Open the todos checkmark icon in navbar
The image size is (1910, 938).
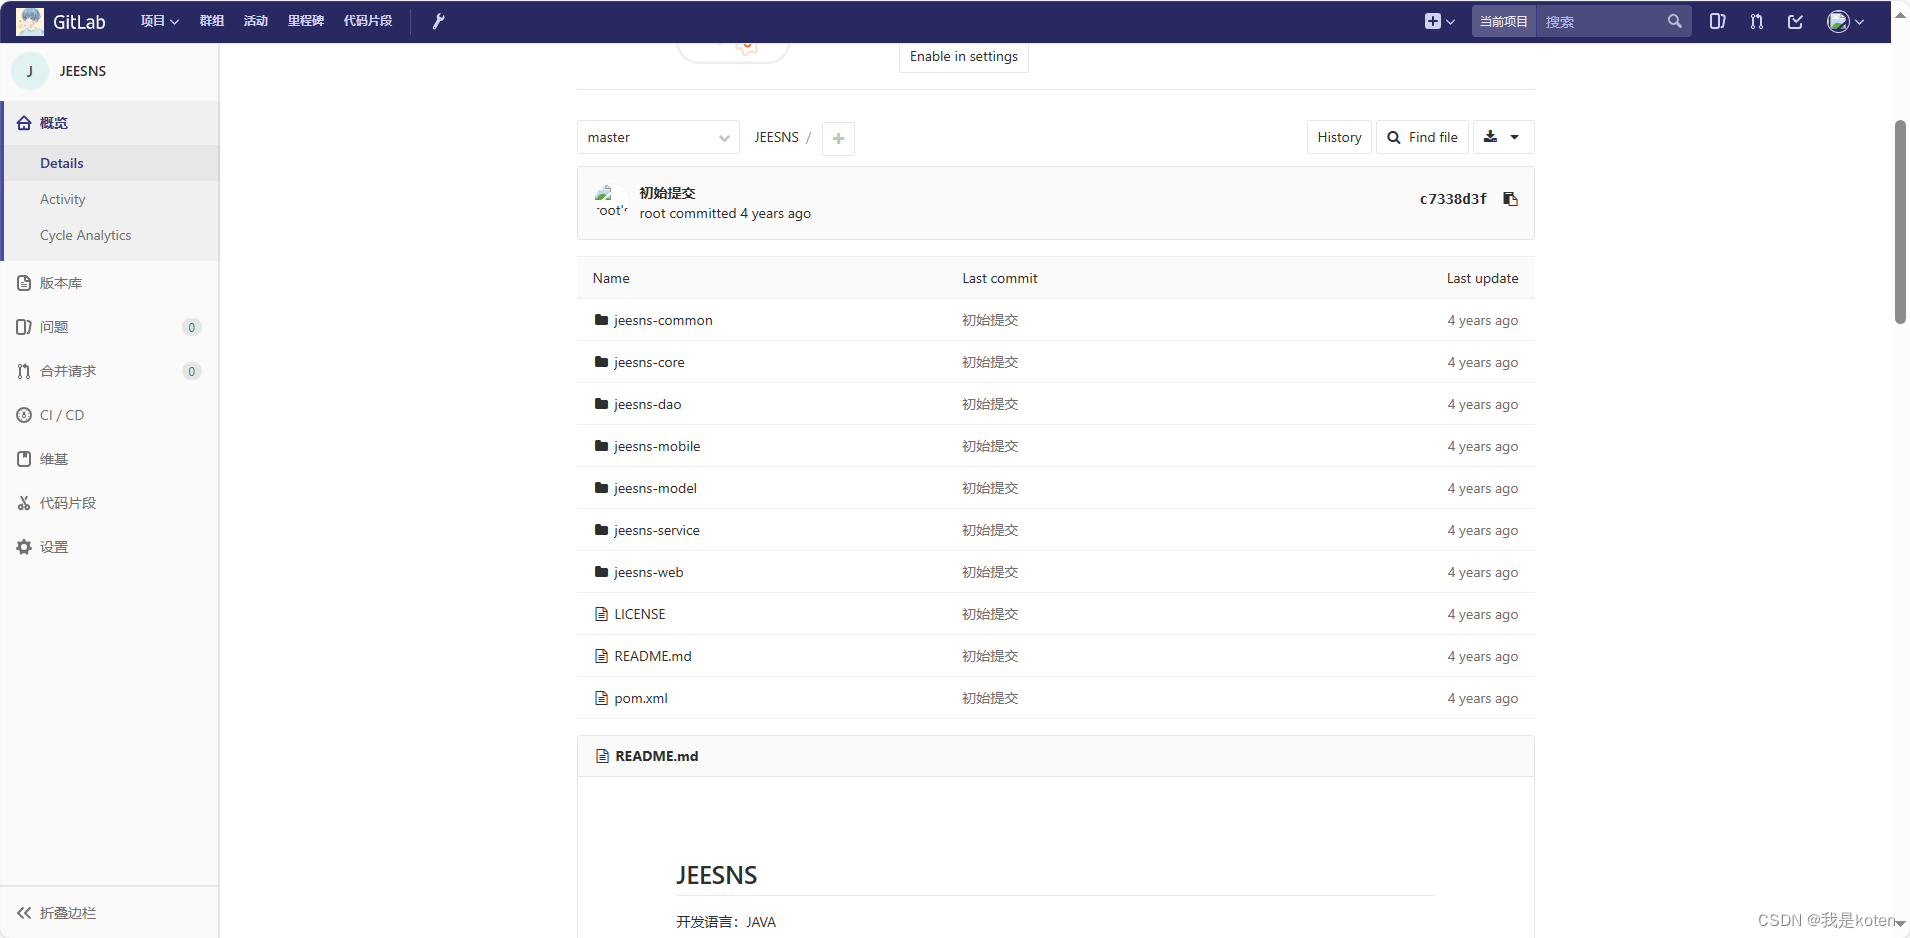tap(1795, 21)
